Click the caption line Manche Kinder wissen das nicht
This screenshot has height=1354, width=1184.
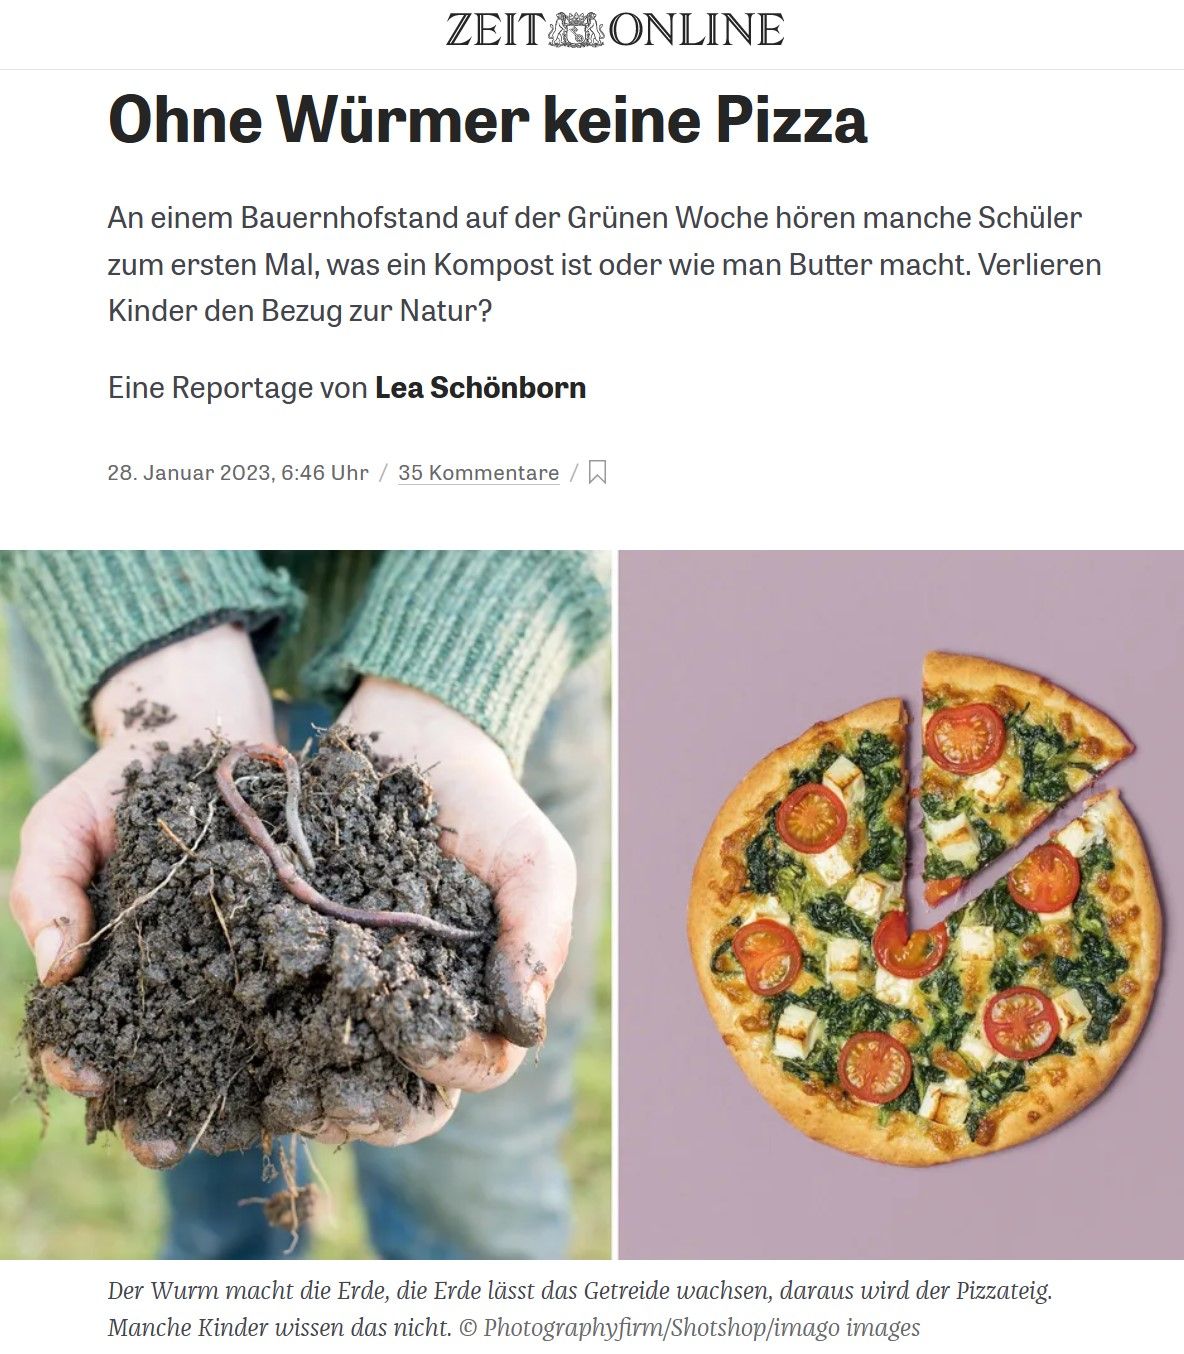click(x=279, y=1328)
